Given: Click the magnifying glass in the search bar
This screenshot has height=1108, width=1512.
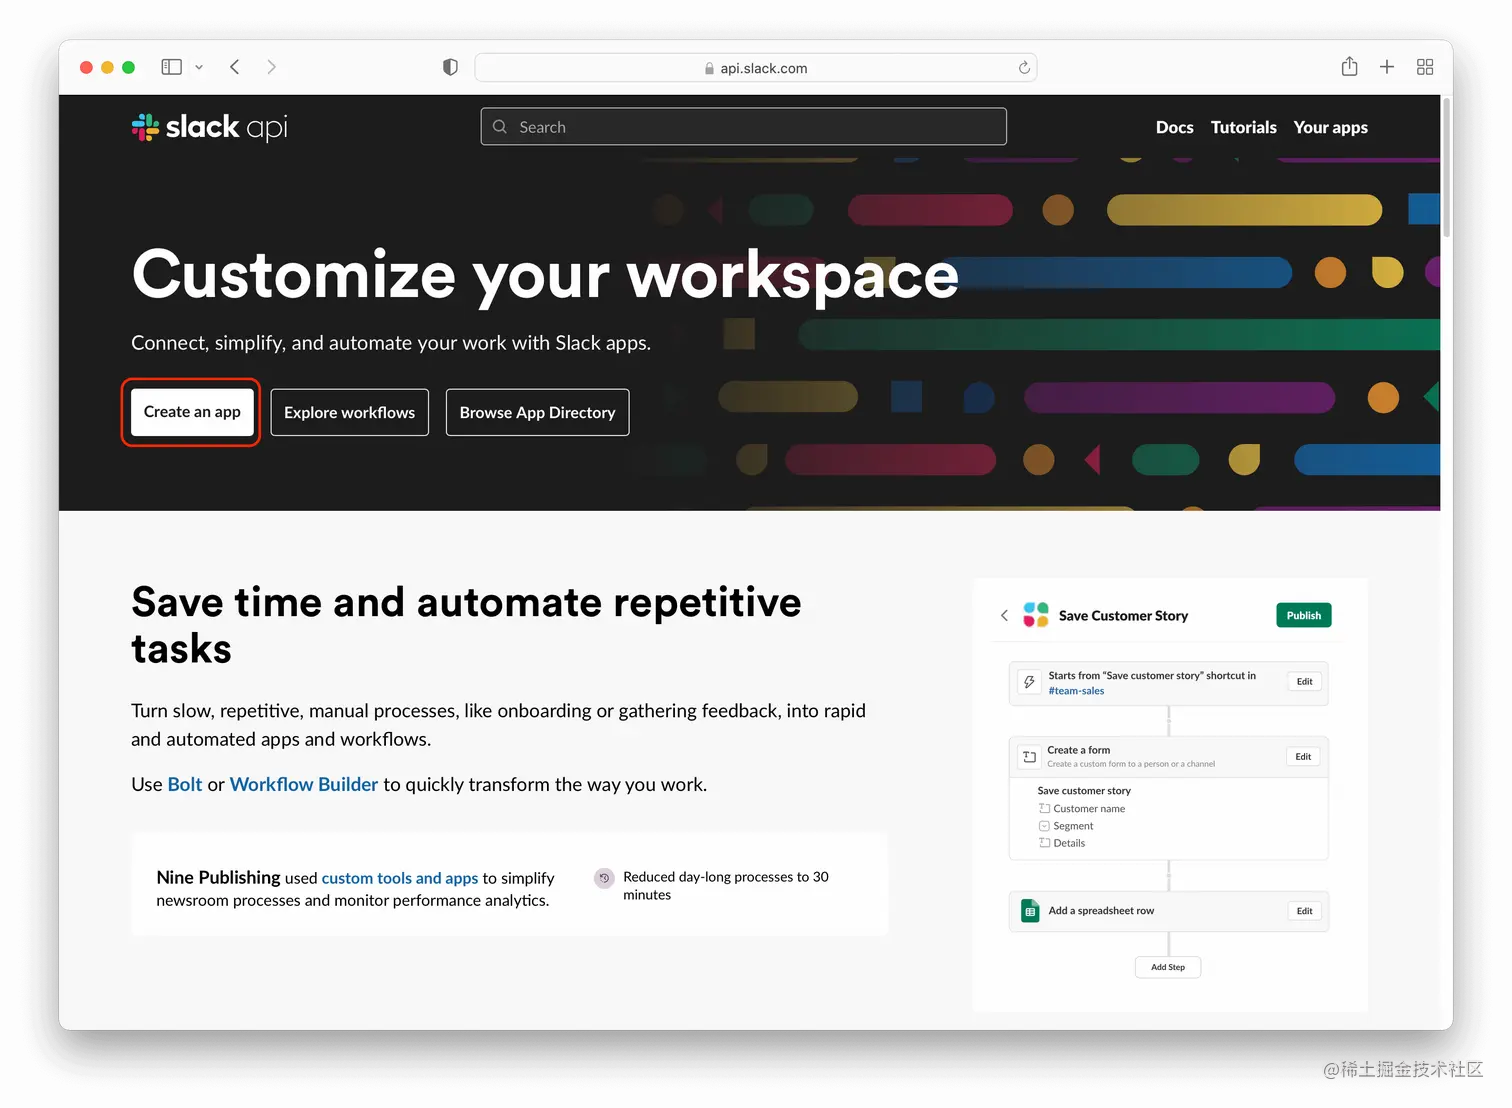Looking at the screenshot, I should tap(500, 126).
